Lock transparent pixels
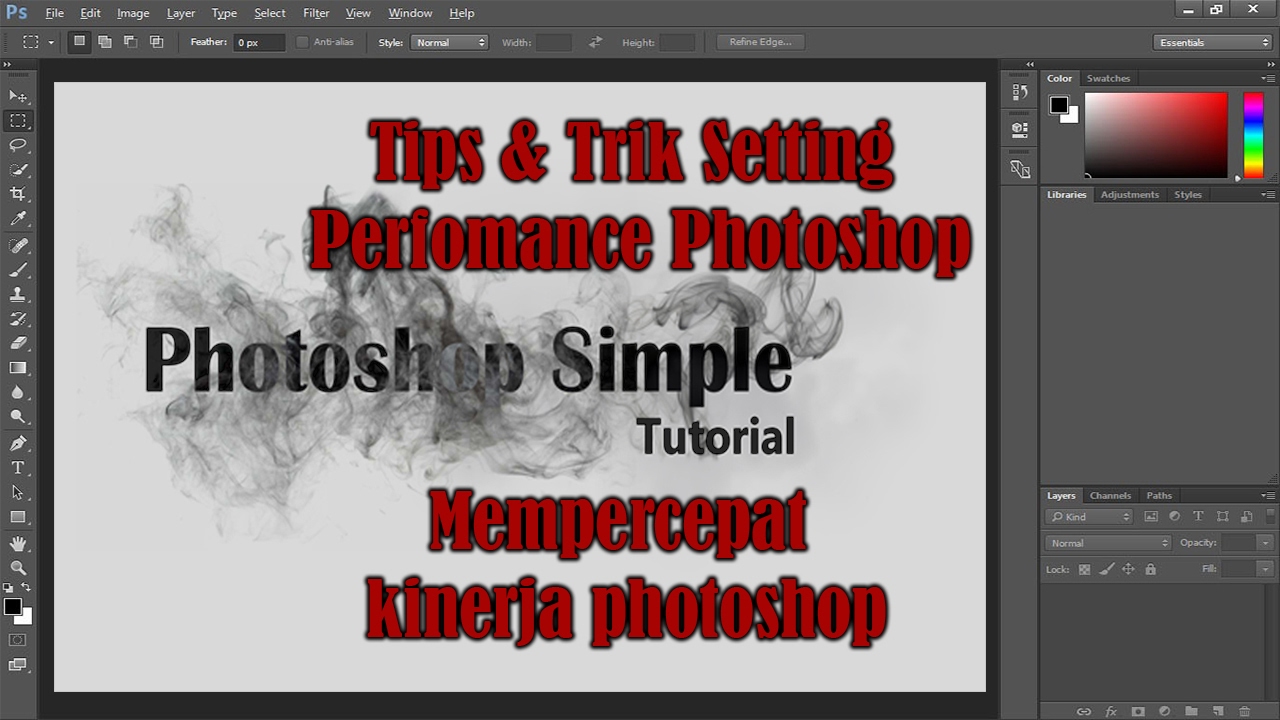Image resolution: width=1280 pixels, height=720 pixels. click(x=1084, y=569)
